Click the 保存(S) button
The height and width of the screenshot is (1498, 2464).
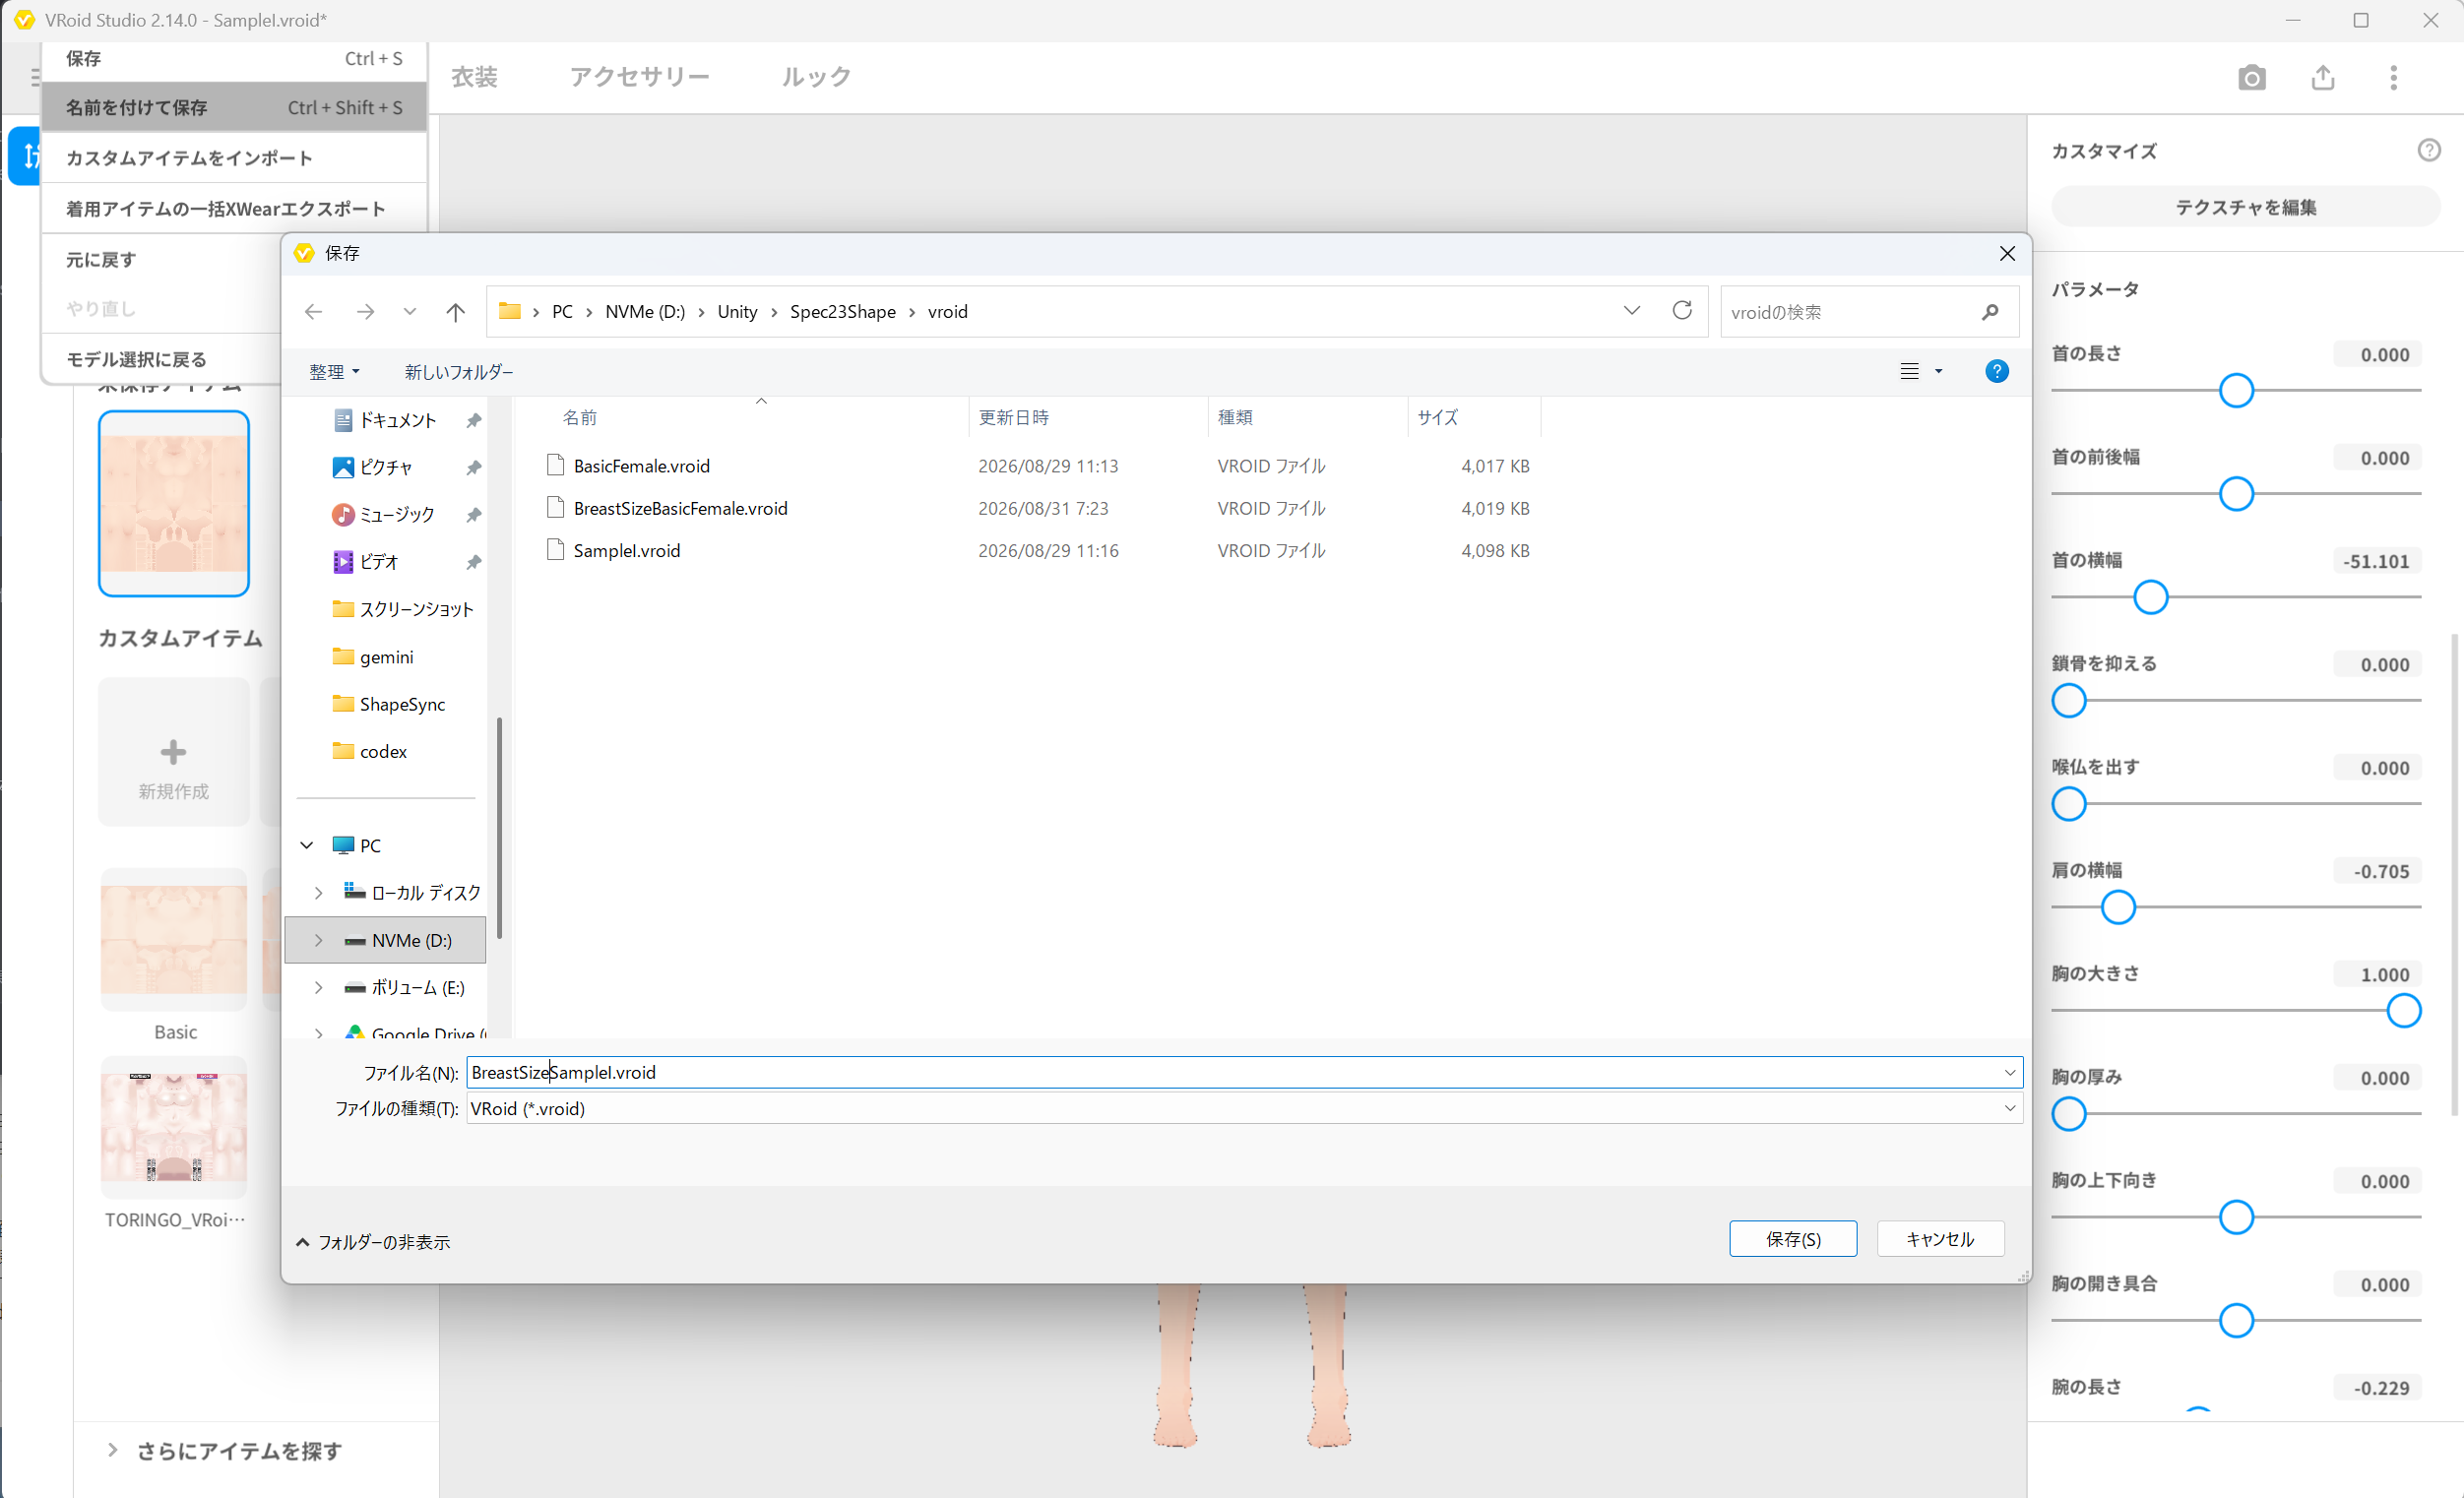pyautogui.click(x=1793, y=1239)
